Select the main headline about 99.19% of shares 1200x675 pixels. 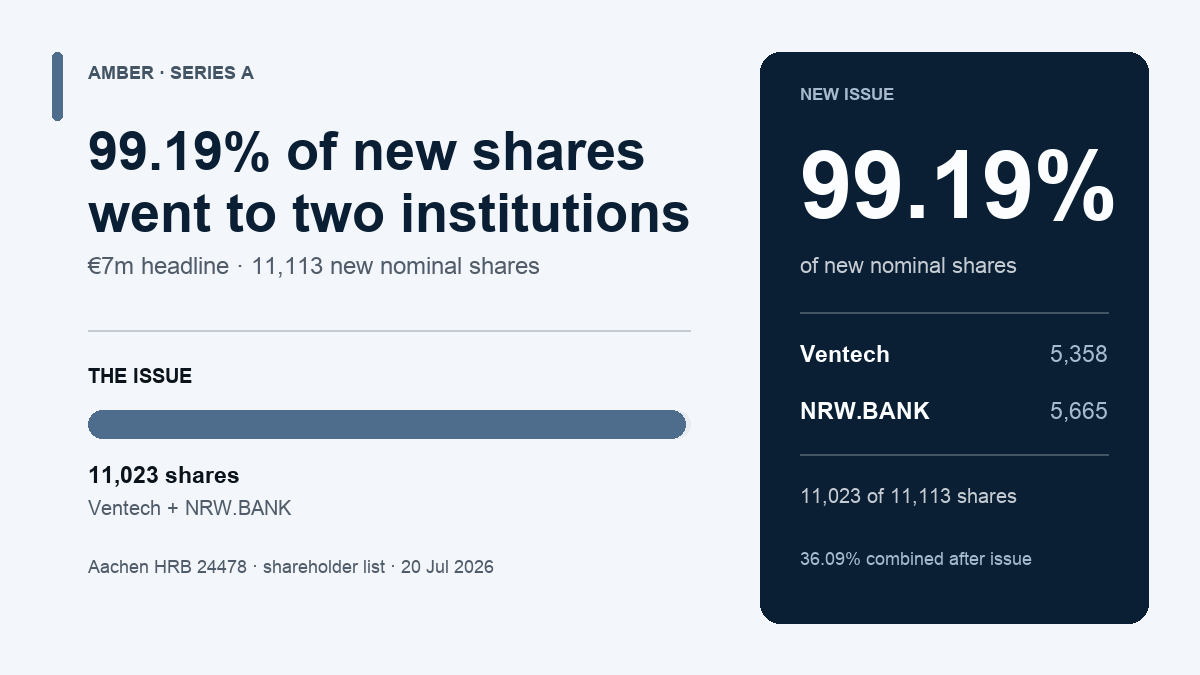389,182
